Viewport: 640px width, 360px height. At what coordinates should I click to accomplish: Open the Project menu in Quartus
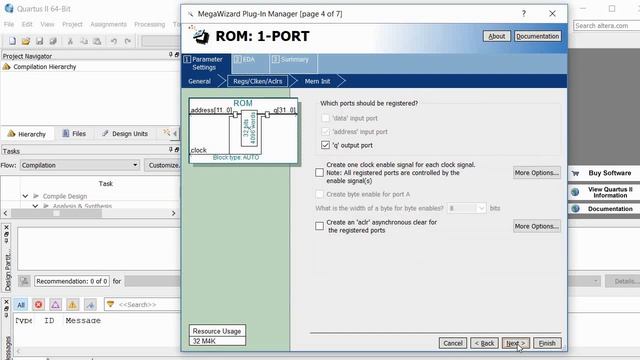pyautogui.click(x=72, y=24)
